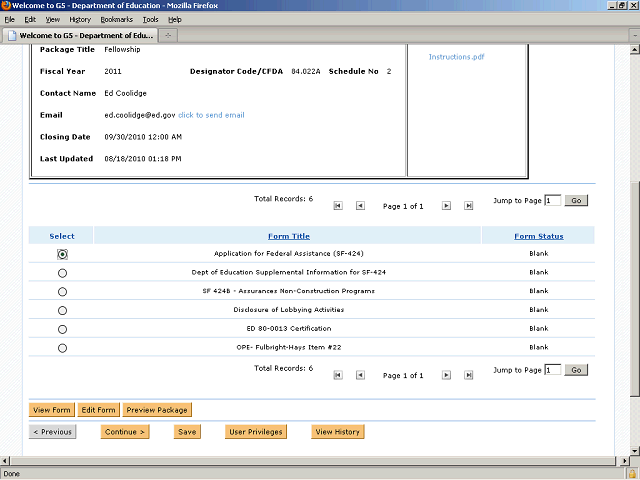
Task: Sort by Form Title column header
Action: [x=289, y=236]
